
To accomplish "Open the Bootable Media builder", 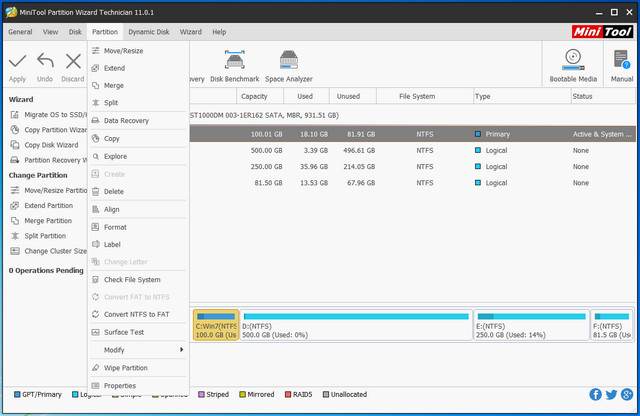I will point(573,67).
